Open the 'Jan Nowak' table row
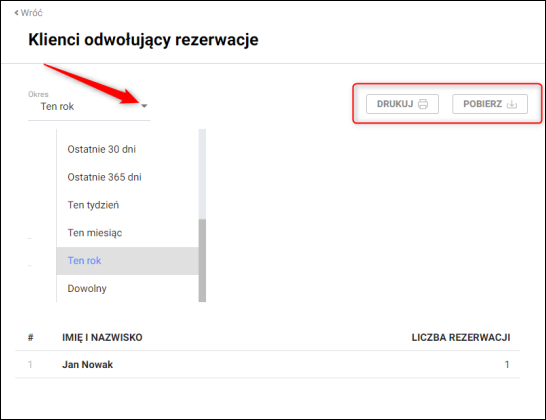The width and height of the screenshot is (546, 420). [x=268, y=365]
